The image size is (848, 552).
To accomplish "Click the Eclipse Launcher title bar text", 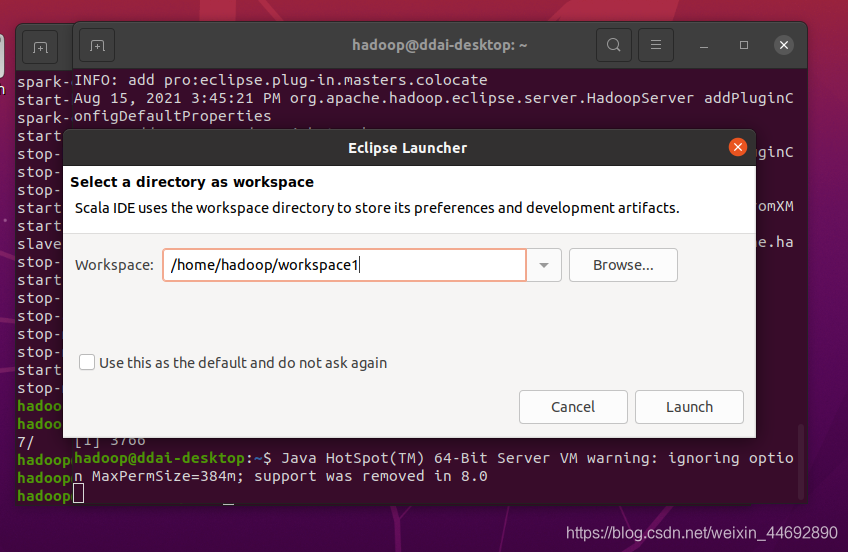I will point(407,148).
